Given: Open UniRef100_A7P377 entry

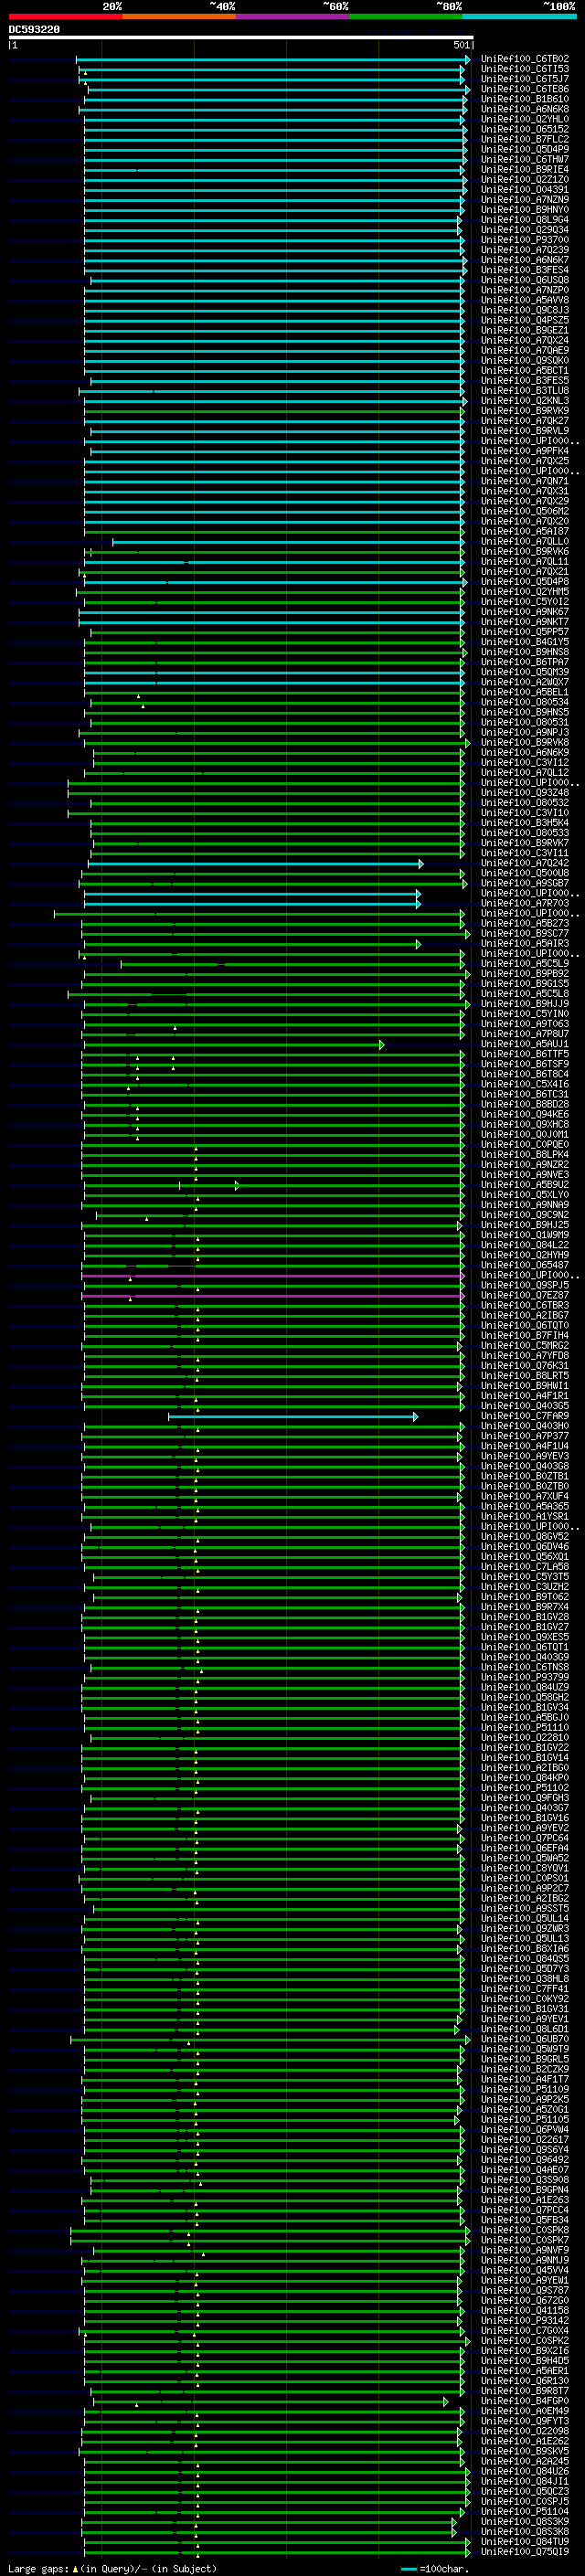Looking at the screenshot, I should click(525, 1436).
